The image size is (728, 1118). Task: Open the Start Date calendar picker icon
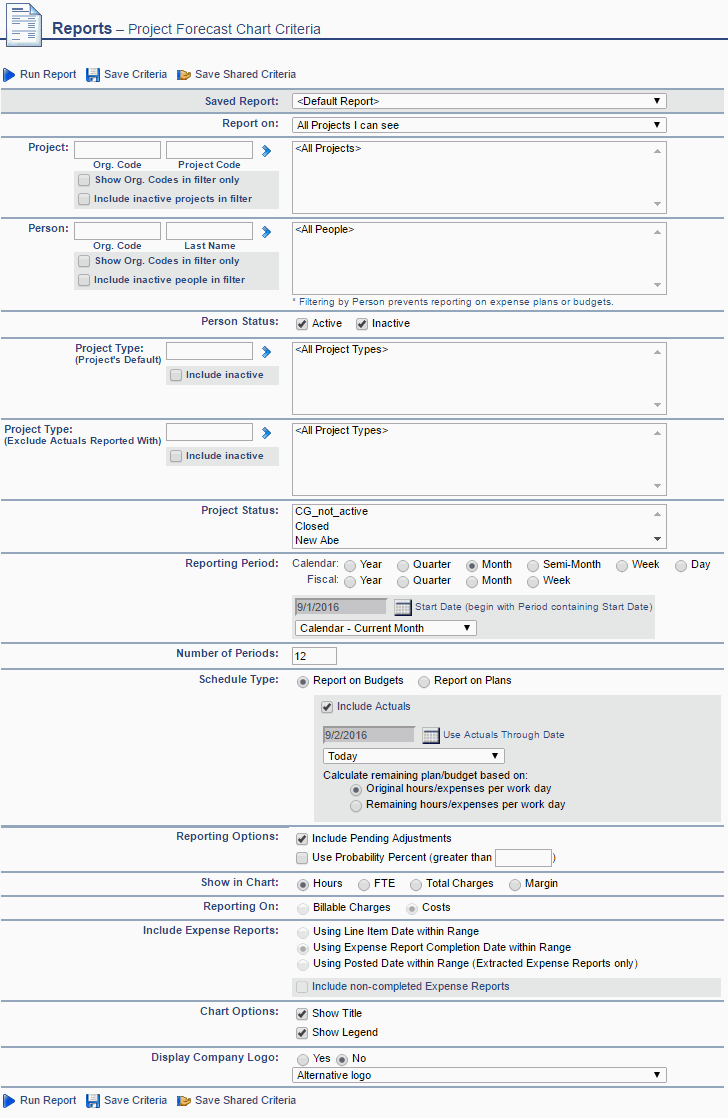click(x=402, y=607)
